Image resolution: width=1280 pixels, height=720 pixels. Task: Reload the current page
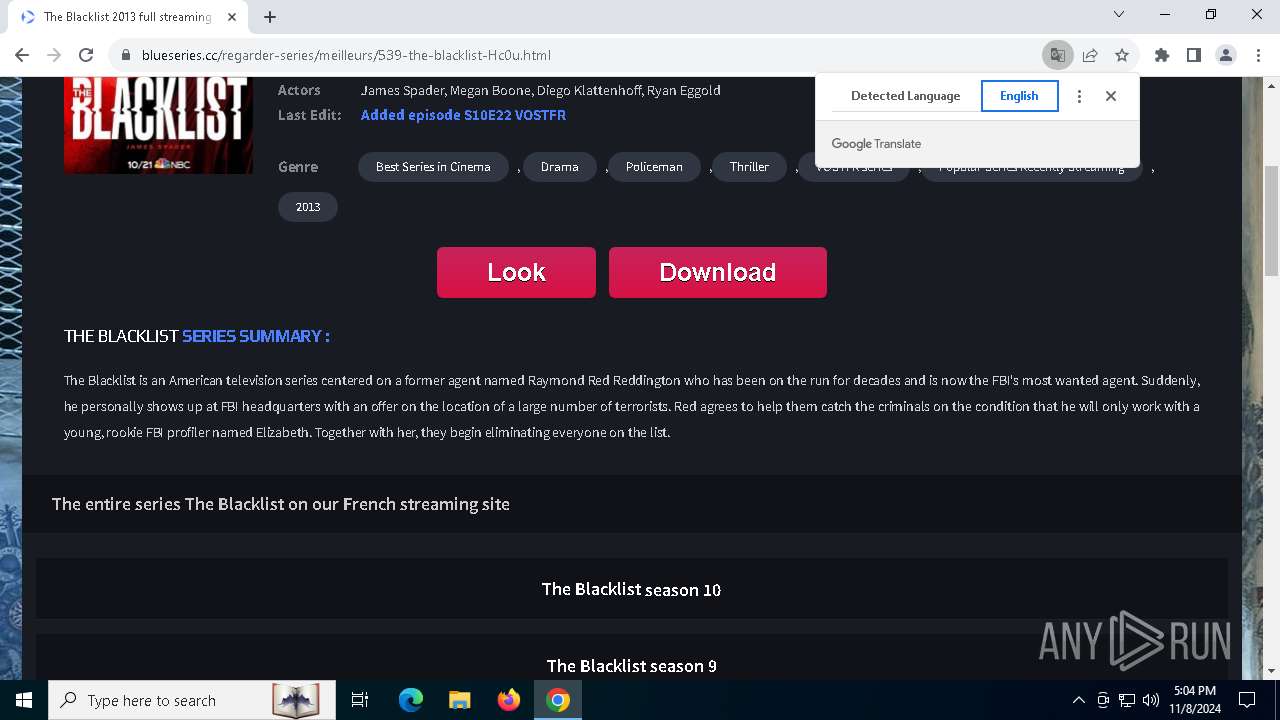click(x=86, y=55)
